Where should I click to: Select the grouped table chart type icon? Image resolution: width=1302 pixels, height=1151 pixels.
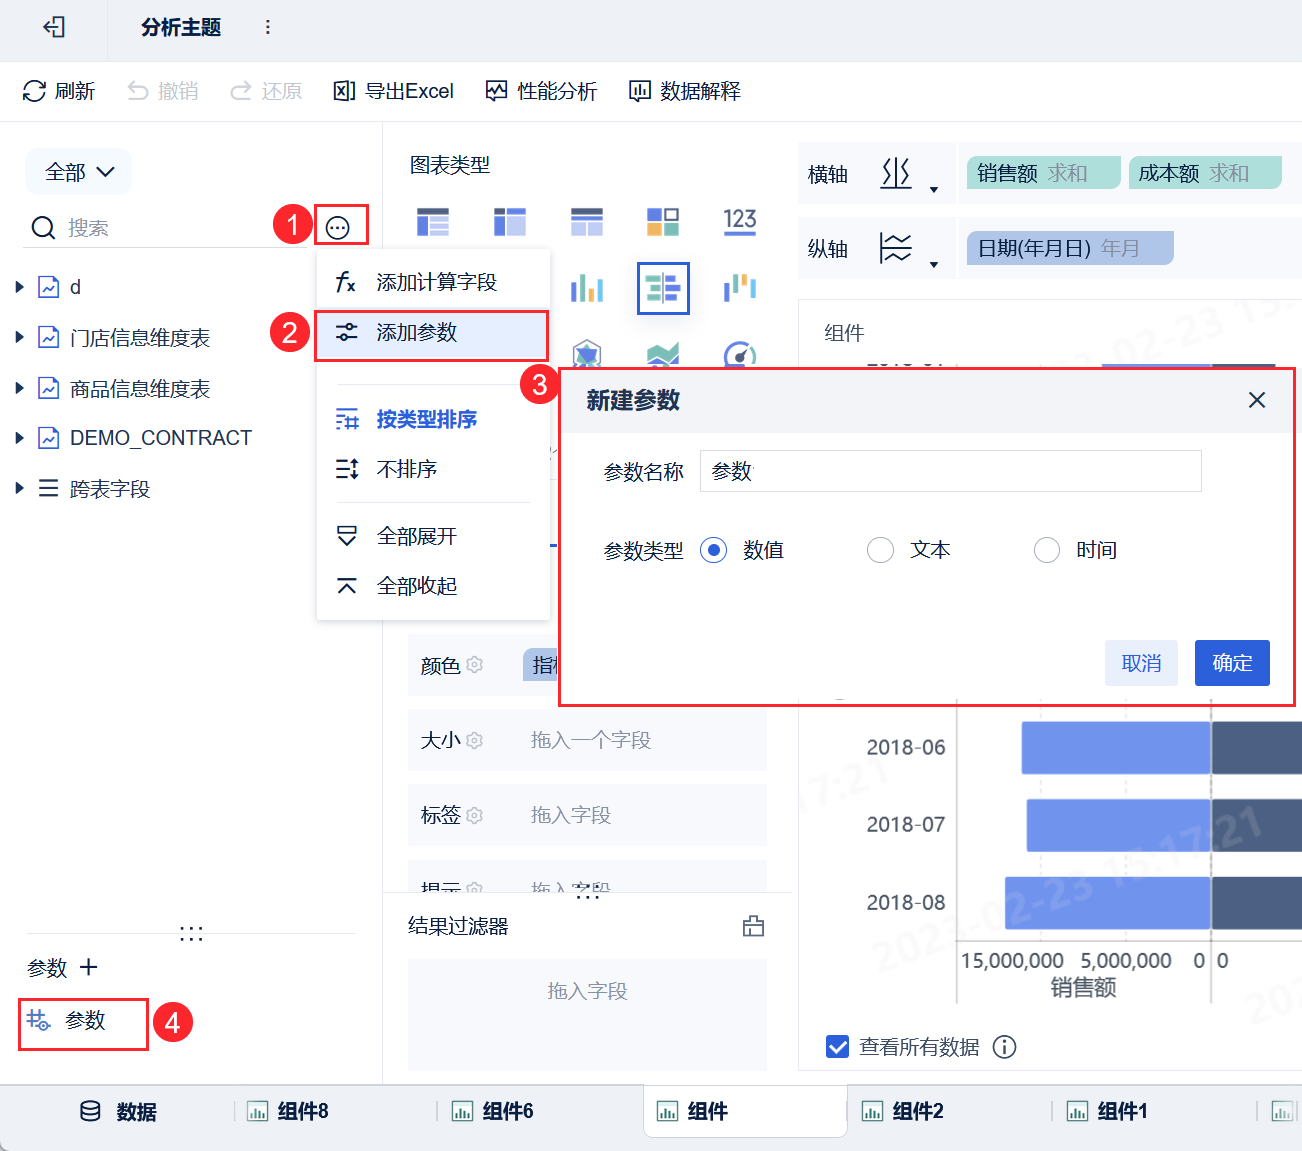[433, 221]
